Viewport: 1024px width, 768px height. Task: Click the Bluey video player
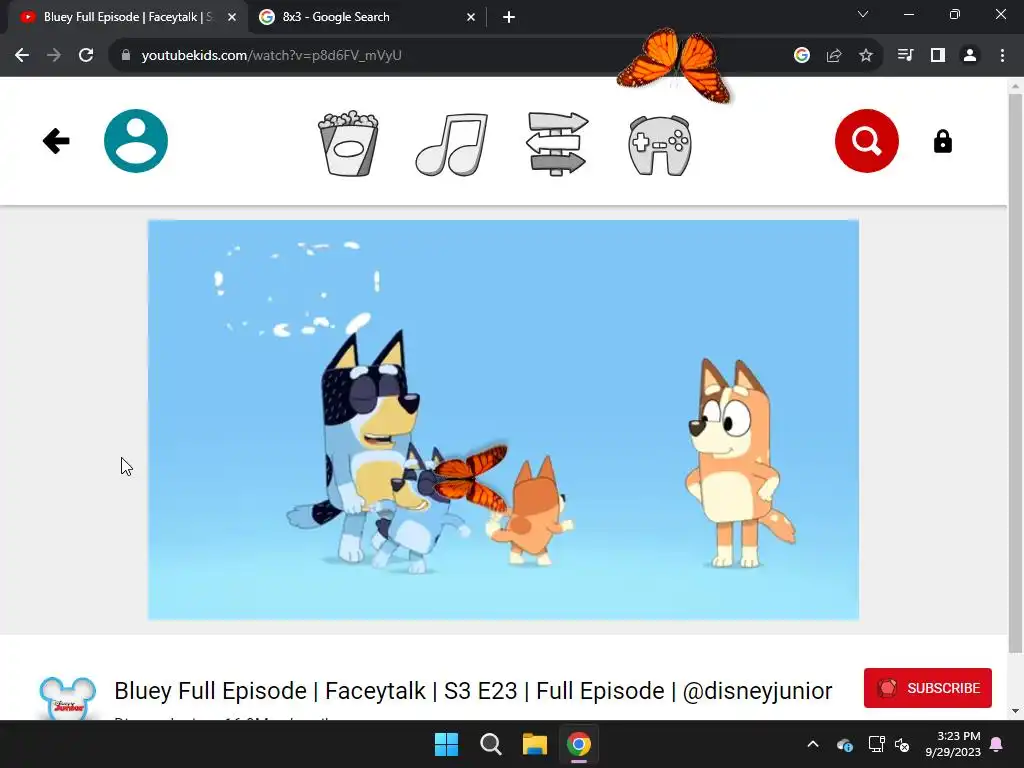(x=503, y=419)
